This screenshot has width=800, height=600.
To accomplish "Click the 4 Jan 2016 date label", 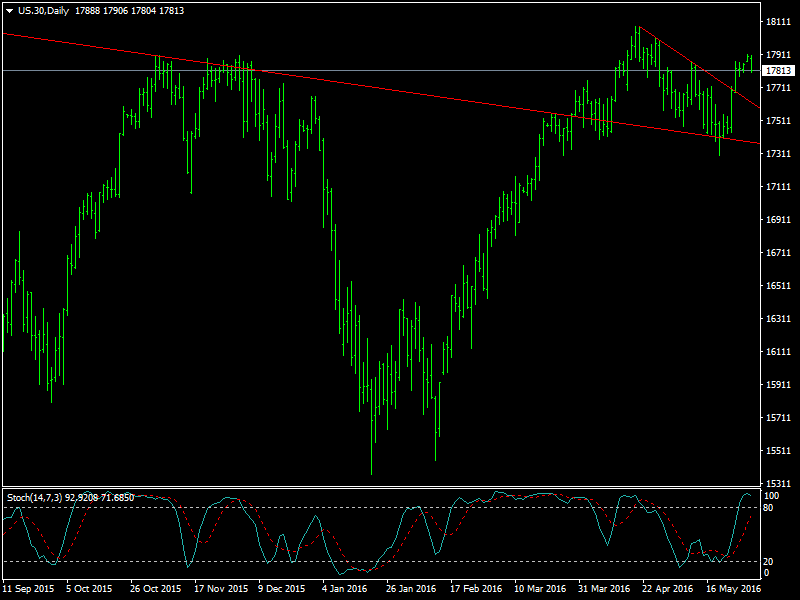I will tap(343, 589).
